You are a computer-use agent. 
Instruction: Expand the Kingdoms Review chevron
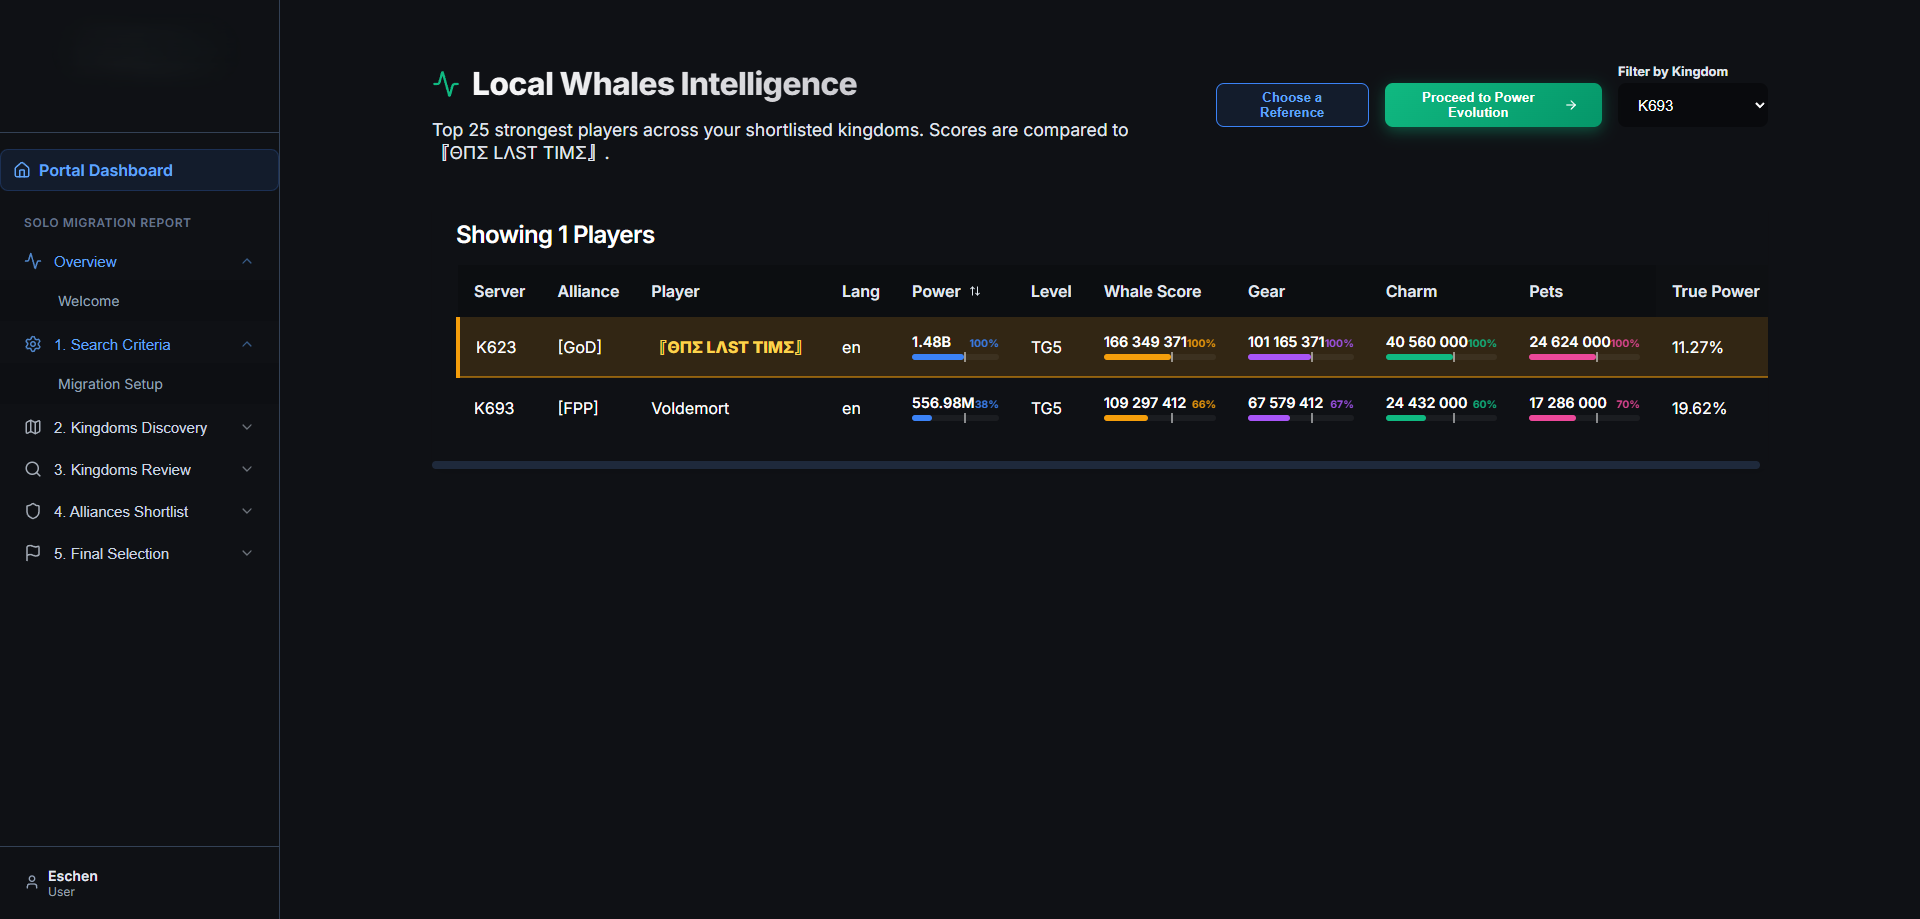click(x=247, y=469)
